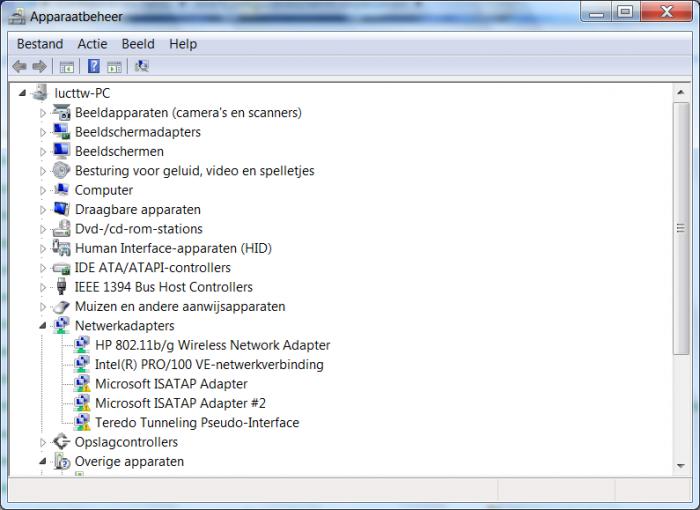This screenshot has width=700, height=510.
Task: Select Microsoft ISATAP Adapter #2
Action: click(x=180, y=403)
